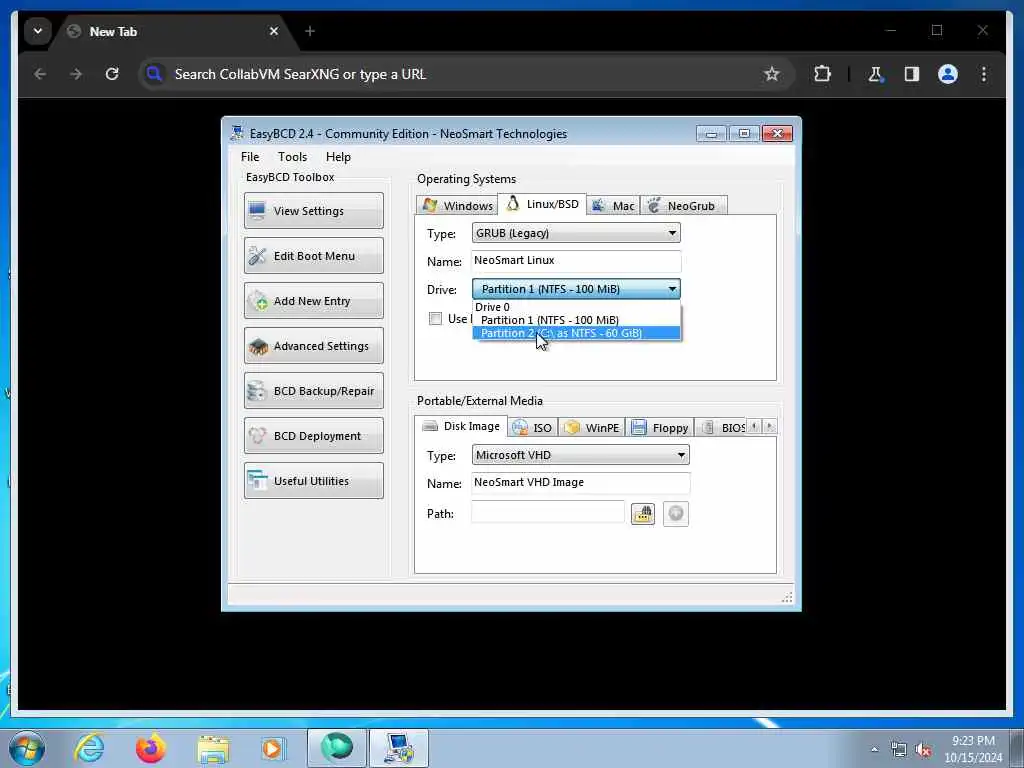The image size is (1024, 768).
Task: Choose Partition 1 (NTFS - 100 MiB) from list
Action: click(576, 320)
